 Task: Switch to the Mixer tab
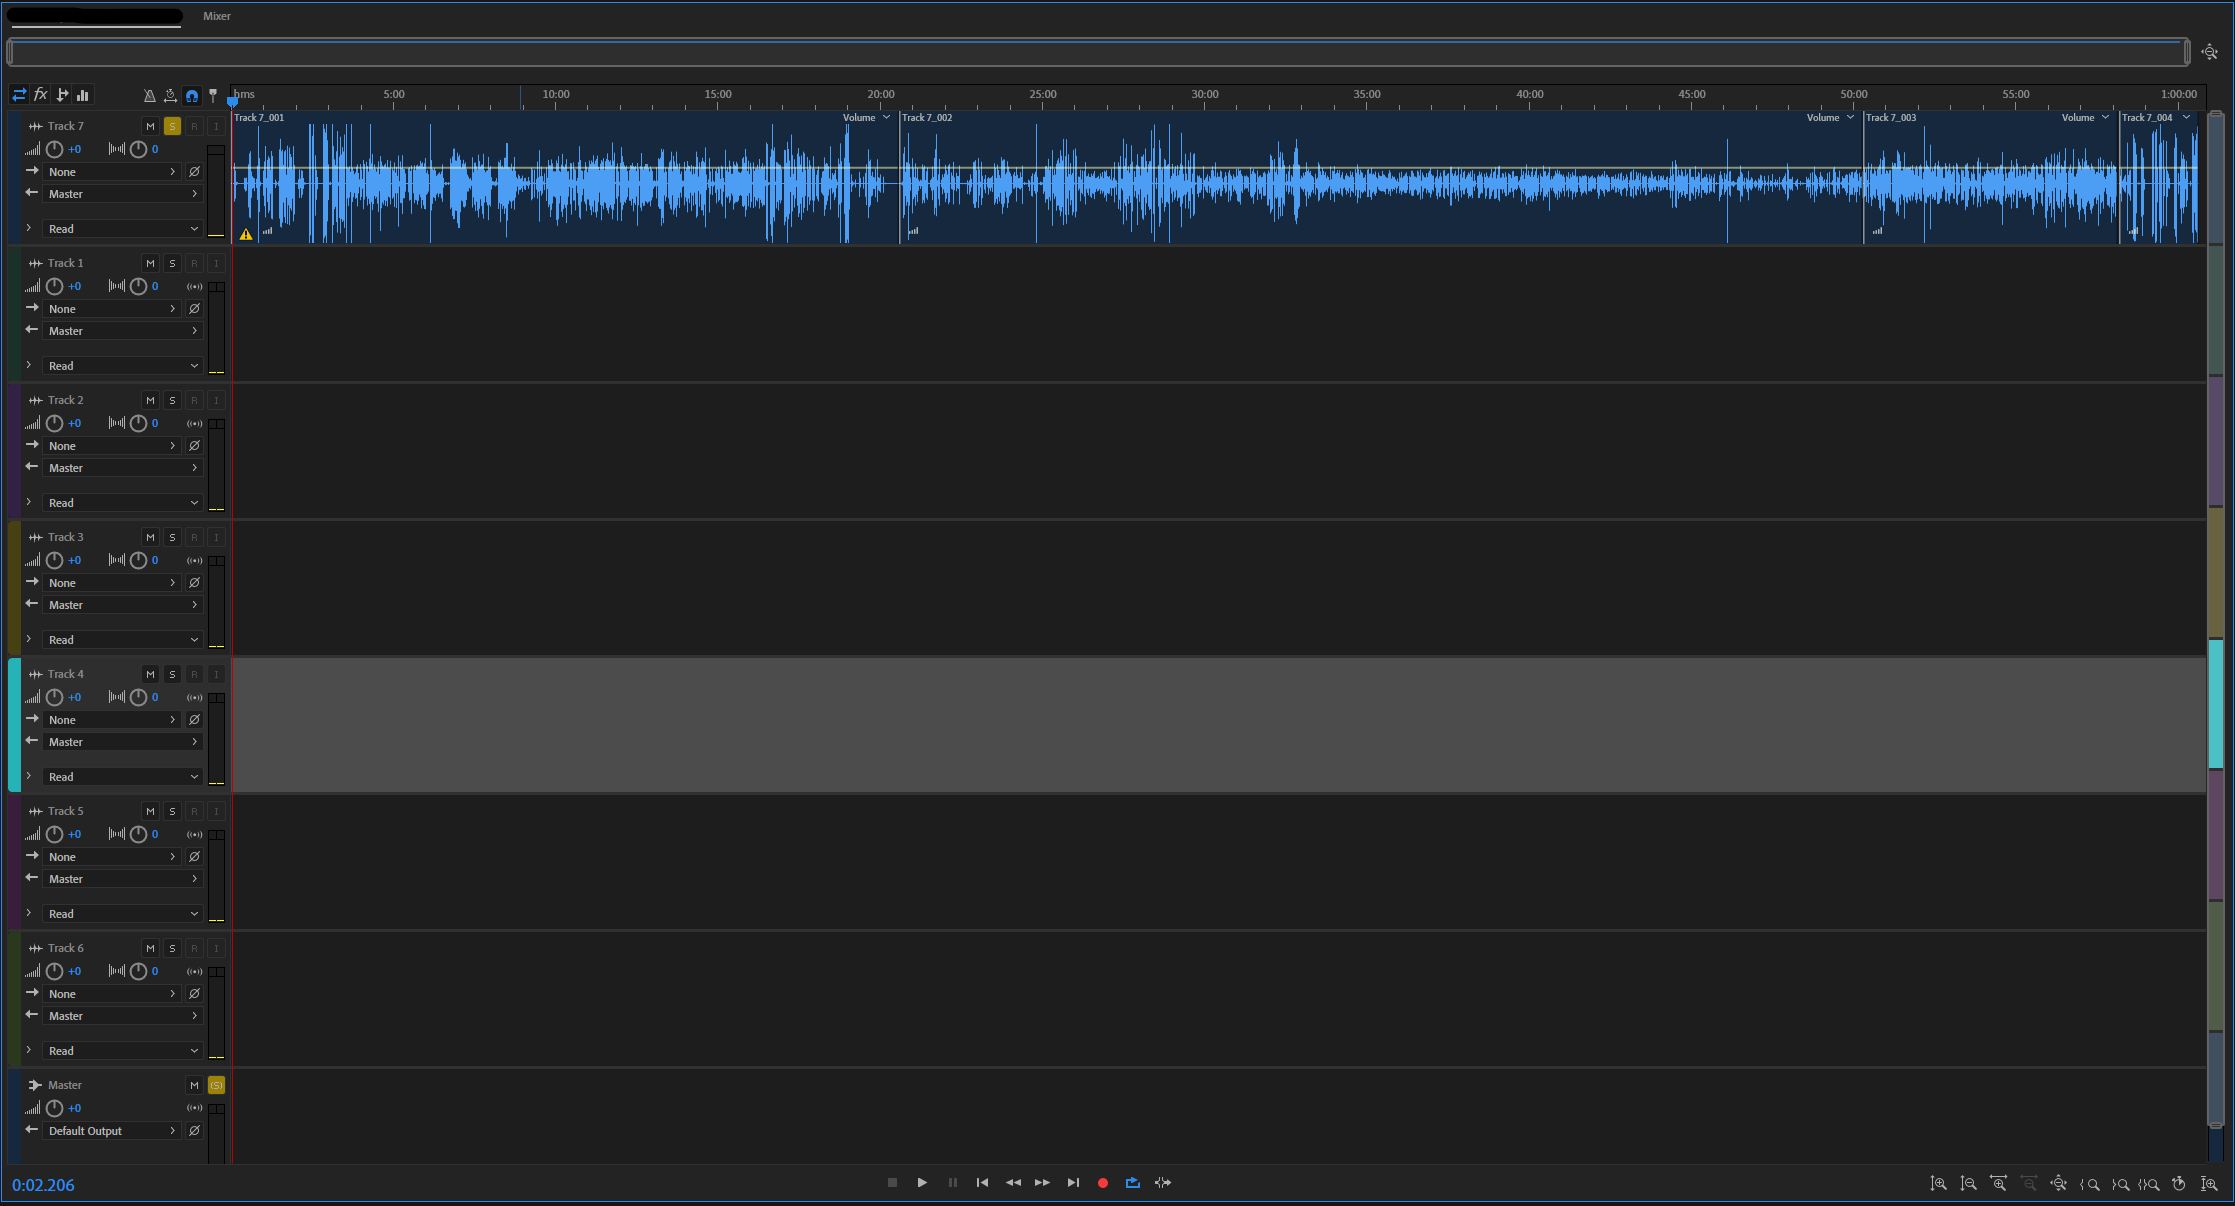click(x=217, y=16)
